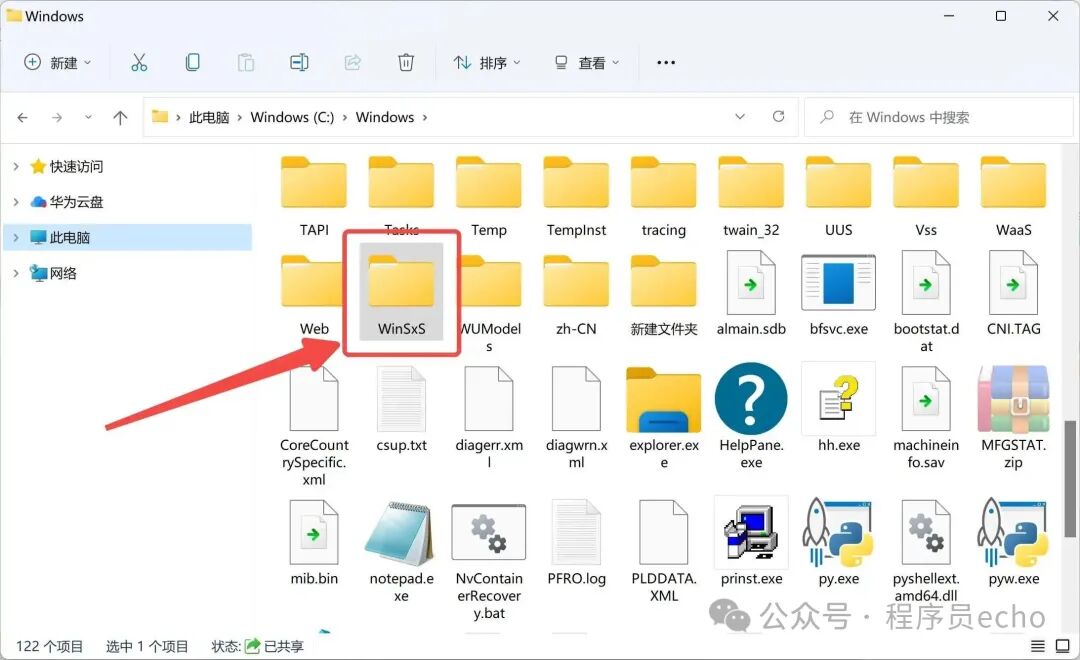Open the MFGSTAT.zip archive
This screenshot has width=1080, height=660.
click(1012, 397)
